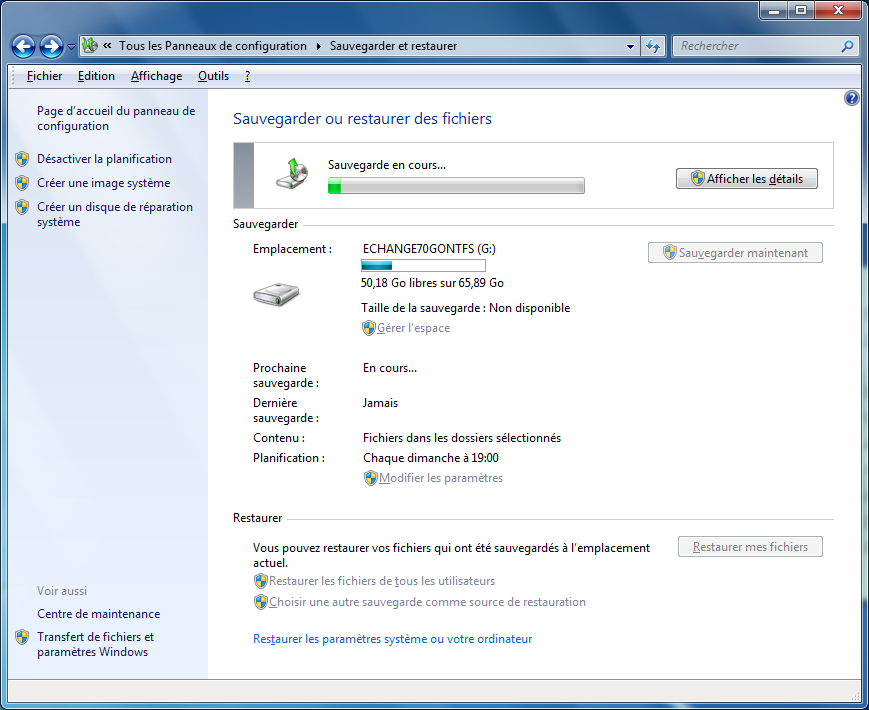Open Page d'accueil du panneau de configuration
This screenshot has height=710, width=869.
pos(116,118)
